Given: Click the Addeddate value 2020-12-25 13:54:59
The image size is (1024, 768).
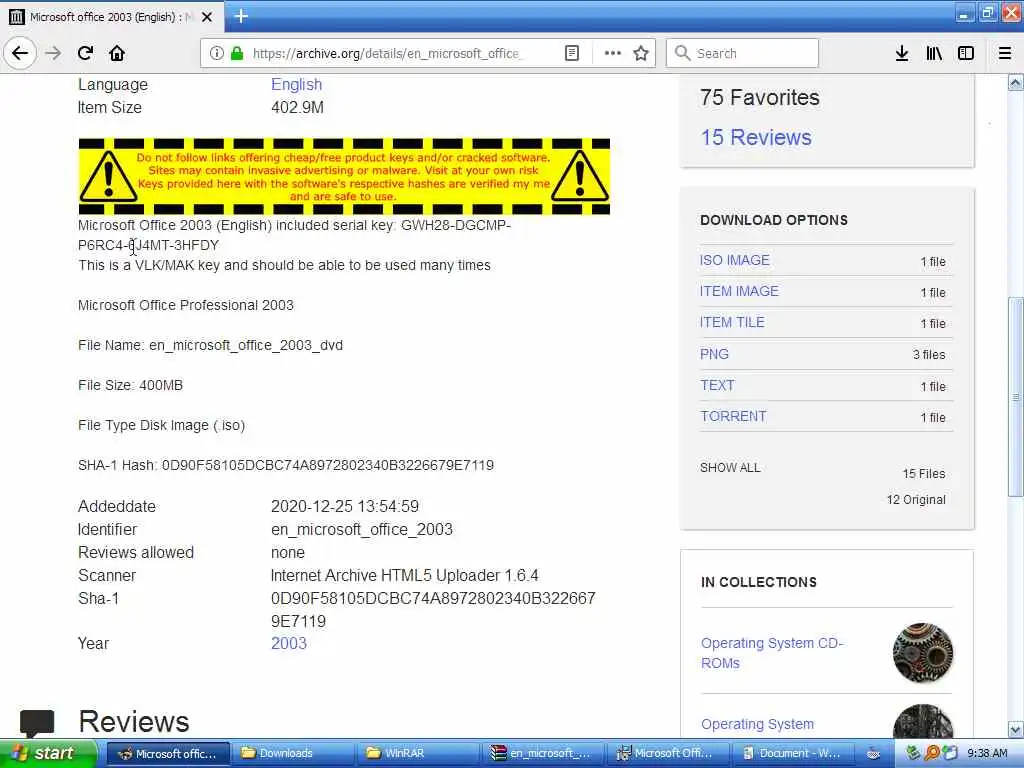Looking at the screenshot, I should pyautogui.click(x=345, y=506).
